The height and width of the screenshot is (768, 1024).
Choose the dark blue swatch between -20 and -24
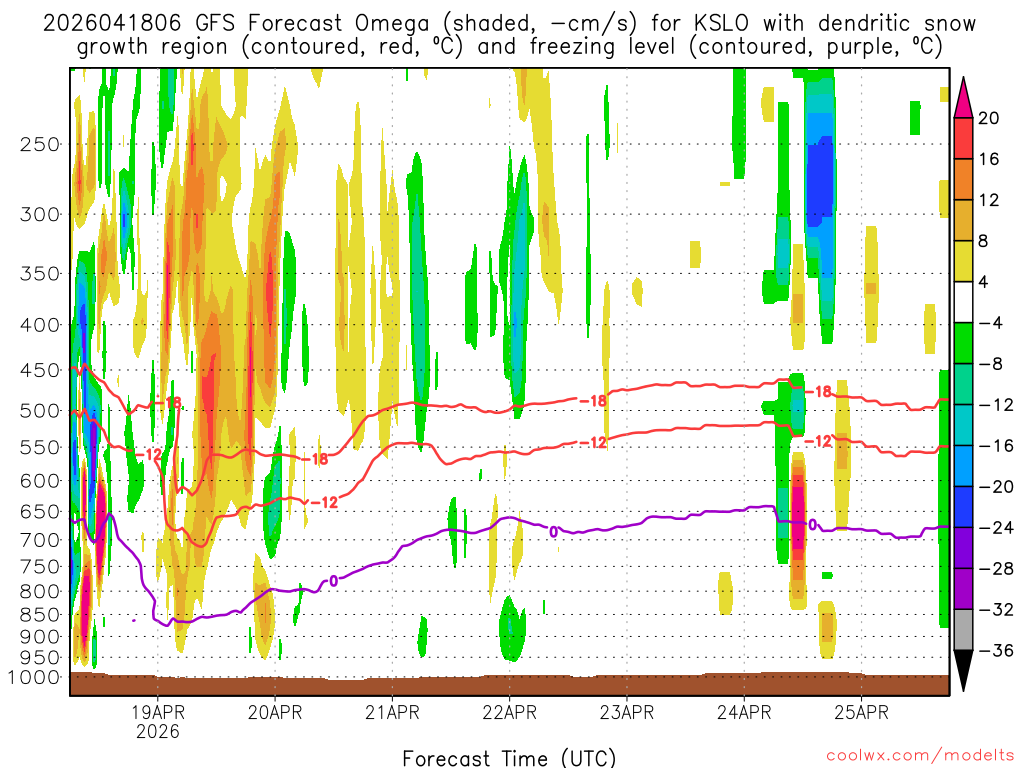pos(965,507)
